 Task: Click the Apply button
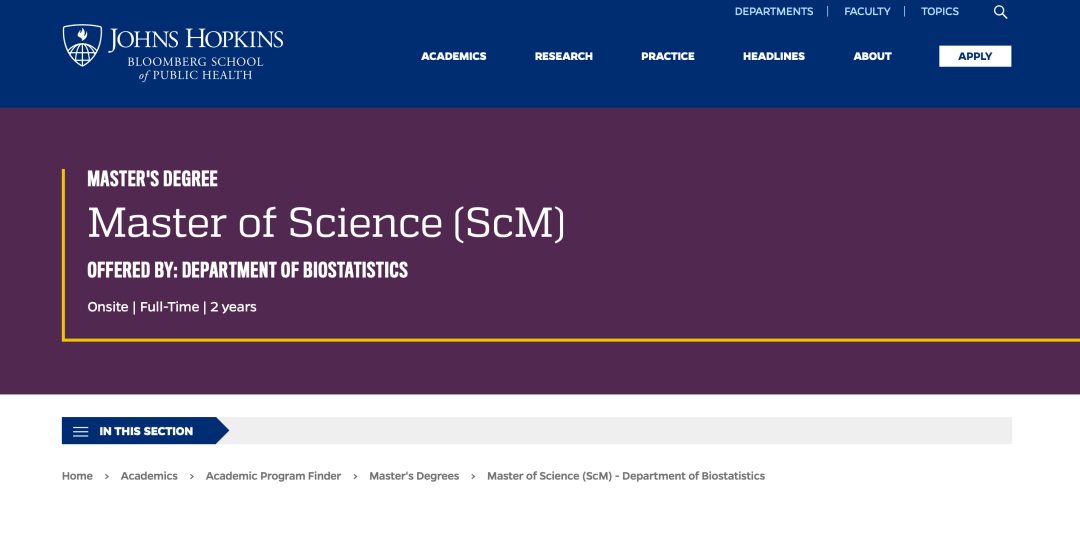pos(975,56)
